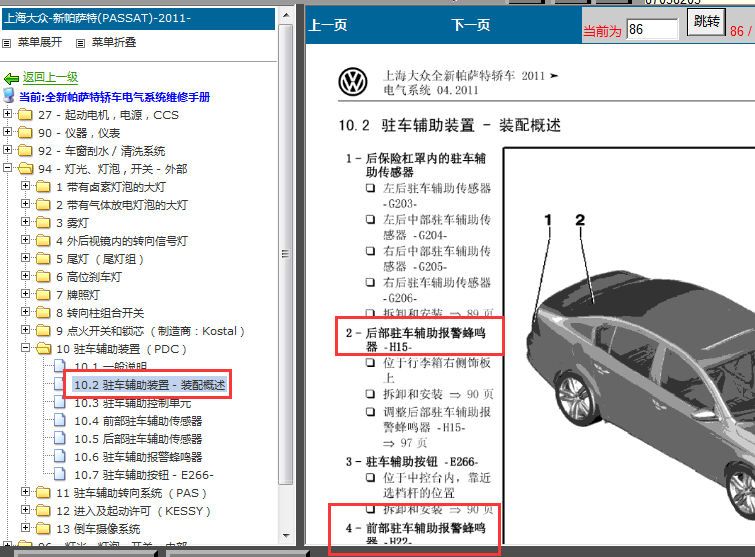The image size is (755, 557).
Task: Click the Volkswagen logo in document
Action: 352,82
